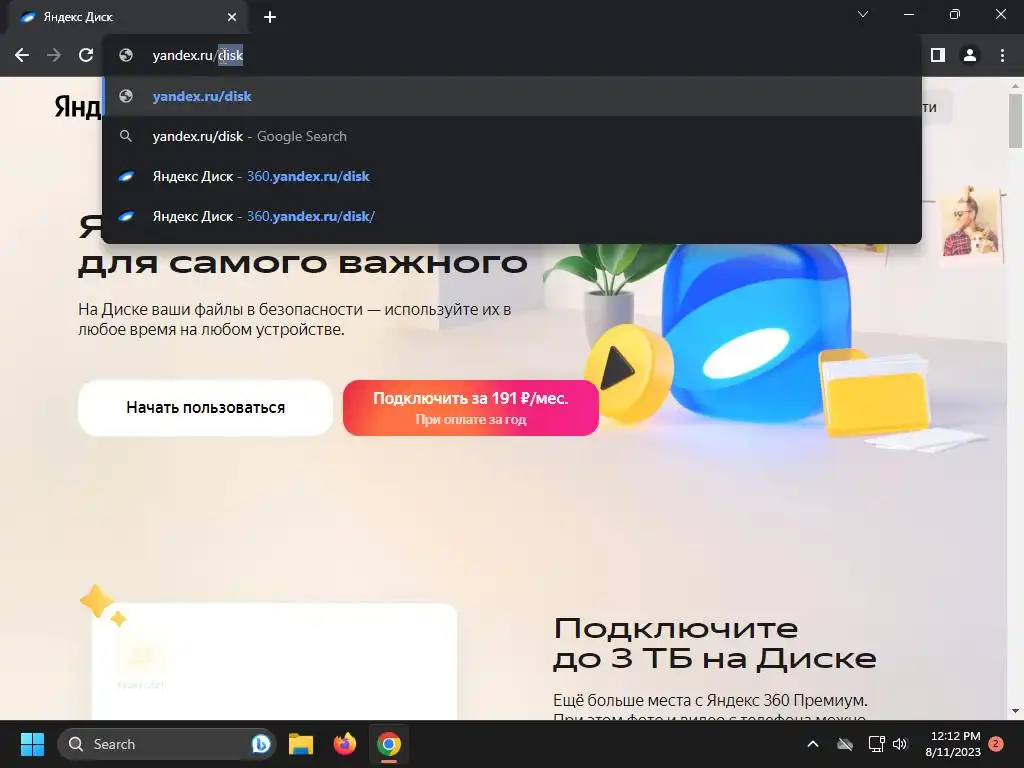Open the tab search chevron in title bar
This screenshot has width=1024, height=768.
[863, 14]
